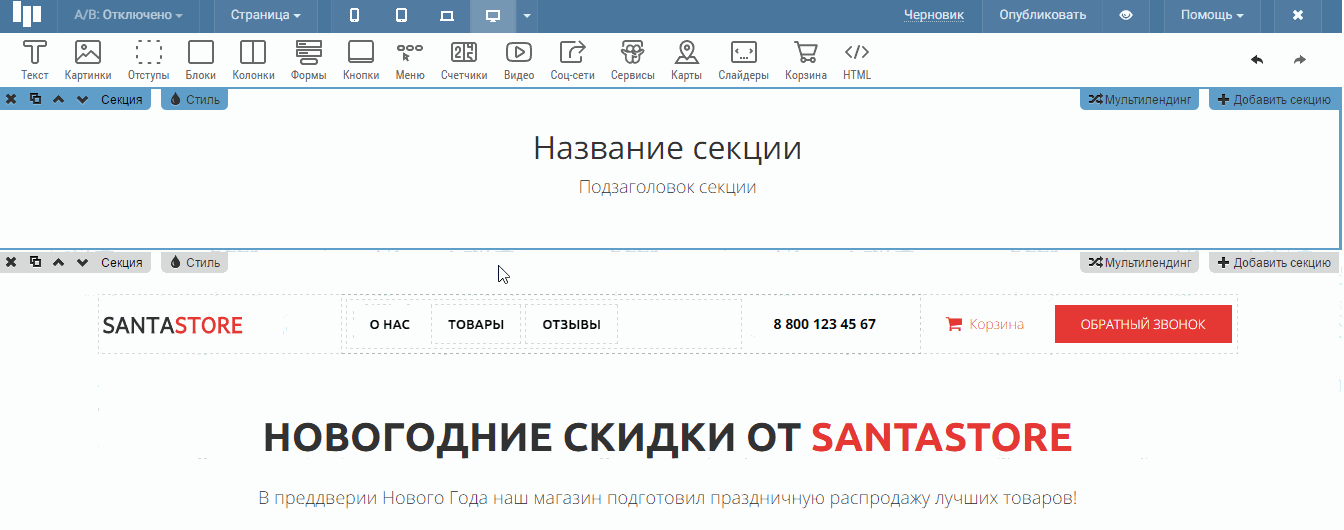This screenshot has width=1344, height=530.
Task: Open the Страница dropdown menu
Action: pyautogui.click(x=265, y=16)
